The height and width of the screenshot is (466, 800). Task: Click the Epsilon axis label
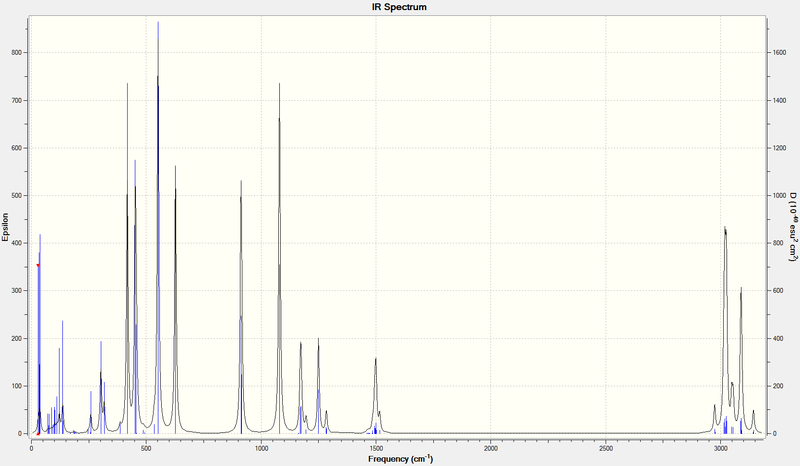pos(6,227)
